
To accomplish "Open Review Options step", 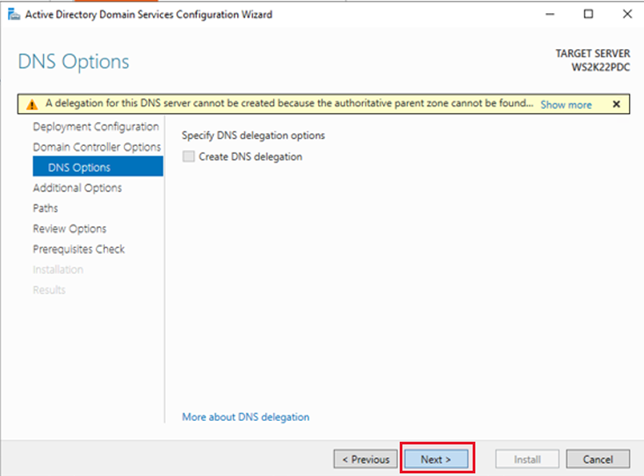I will pyautogui.click(x=69, y=229).
